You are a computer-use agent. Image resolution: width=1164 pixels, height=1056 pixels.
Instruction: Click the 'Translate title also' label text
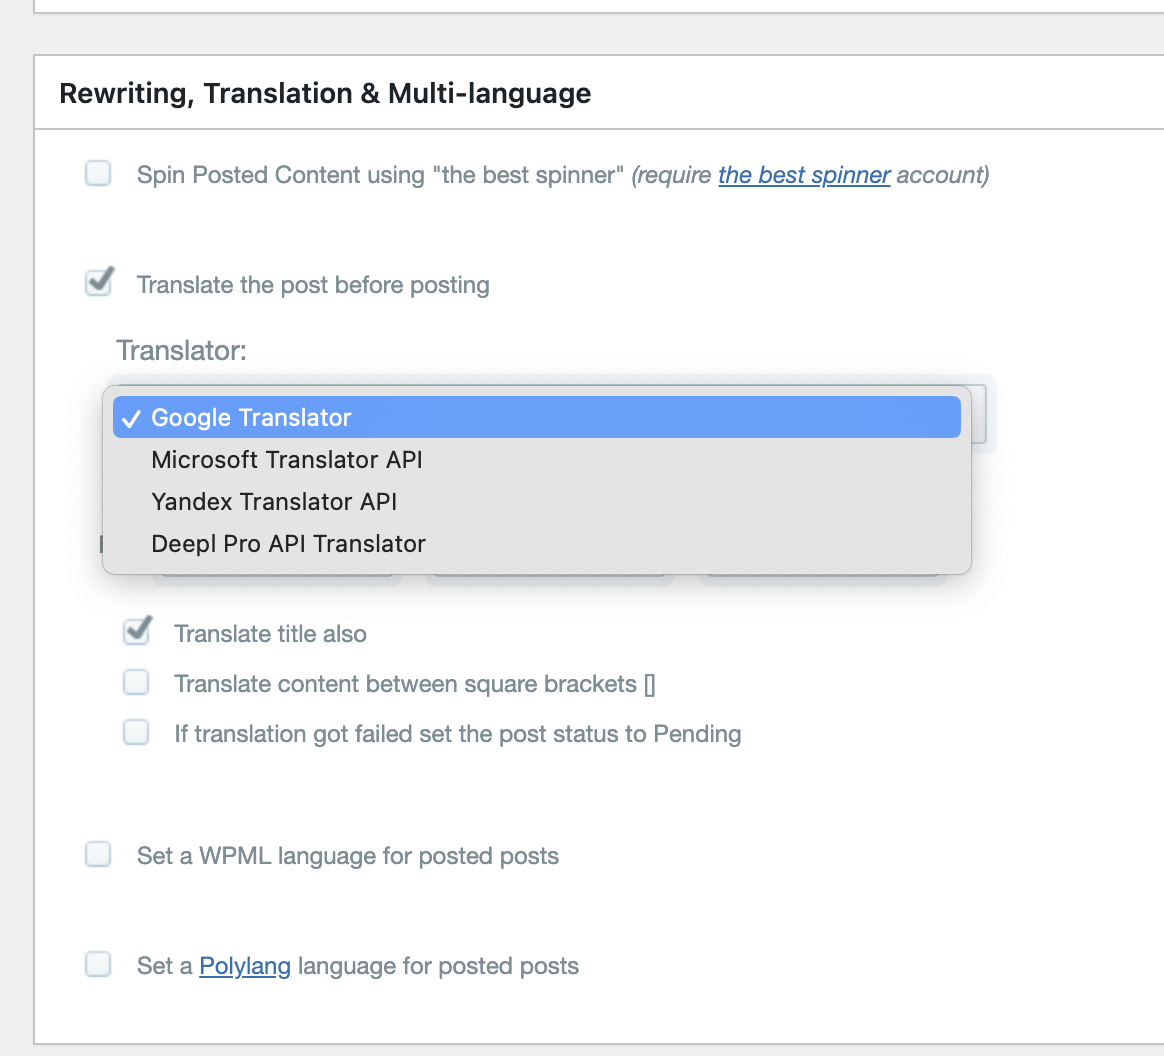pos(270,634)
